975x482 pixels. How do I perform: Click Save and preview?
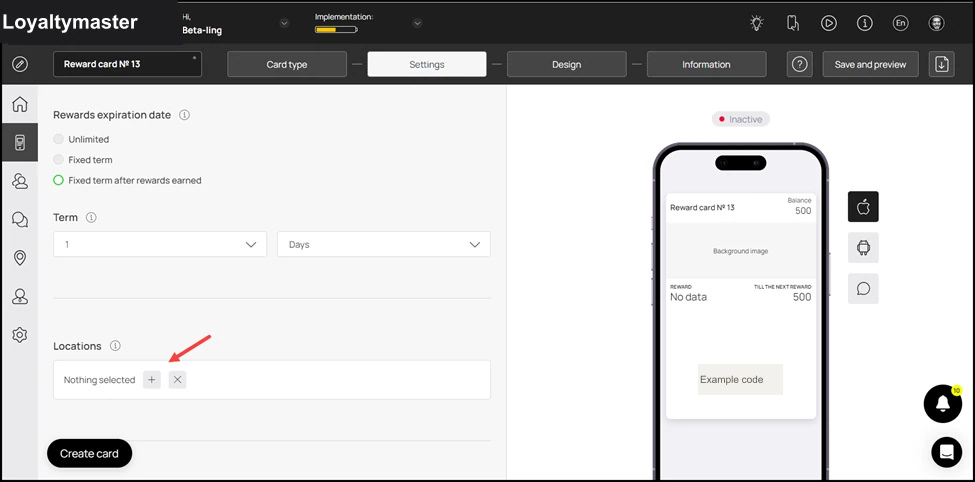[x=871, y=64]
